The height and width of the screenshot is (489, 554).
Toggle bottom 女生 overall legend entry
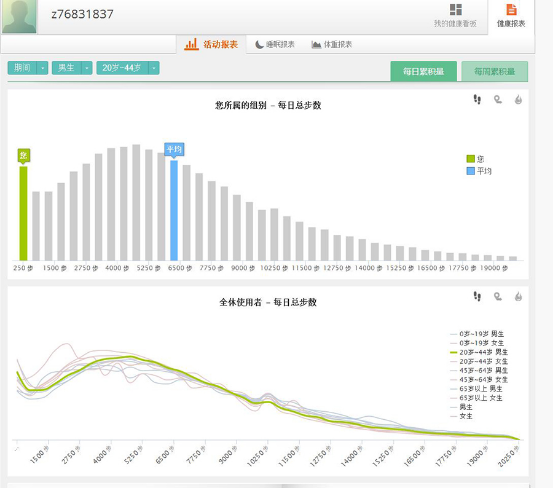tap(461, 416)
